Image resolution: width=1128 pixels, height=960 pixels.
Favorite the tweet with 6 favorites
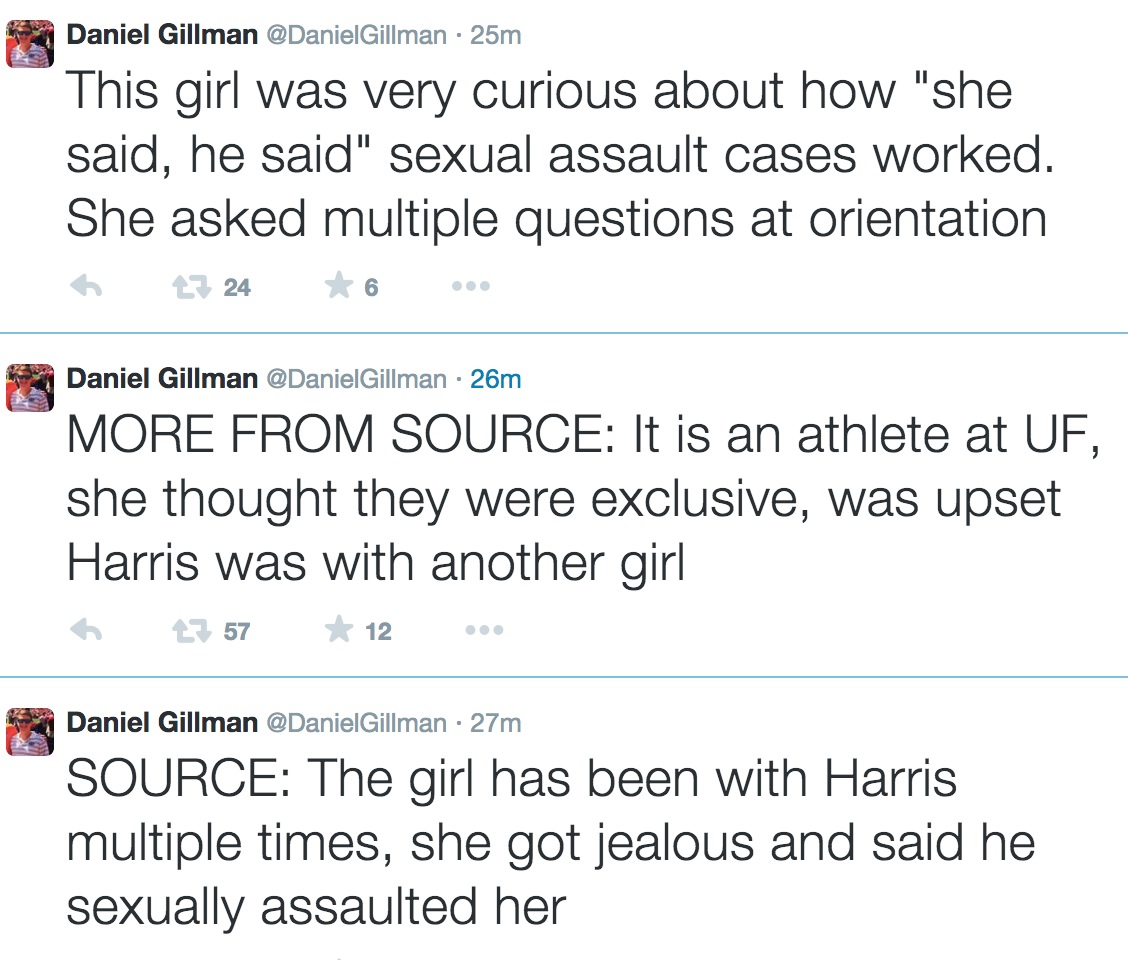[x=339, y=287]
